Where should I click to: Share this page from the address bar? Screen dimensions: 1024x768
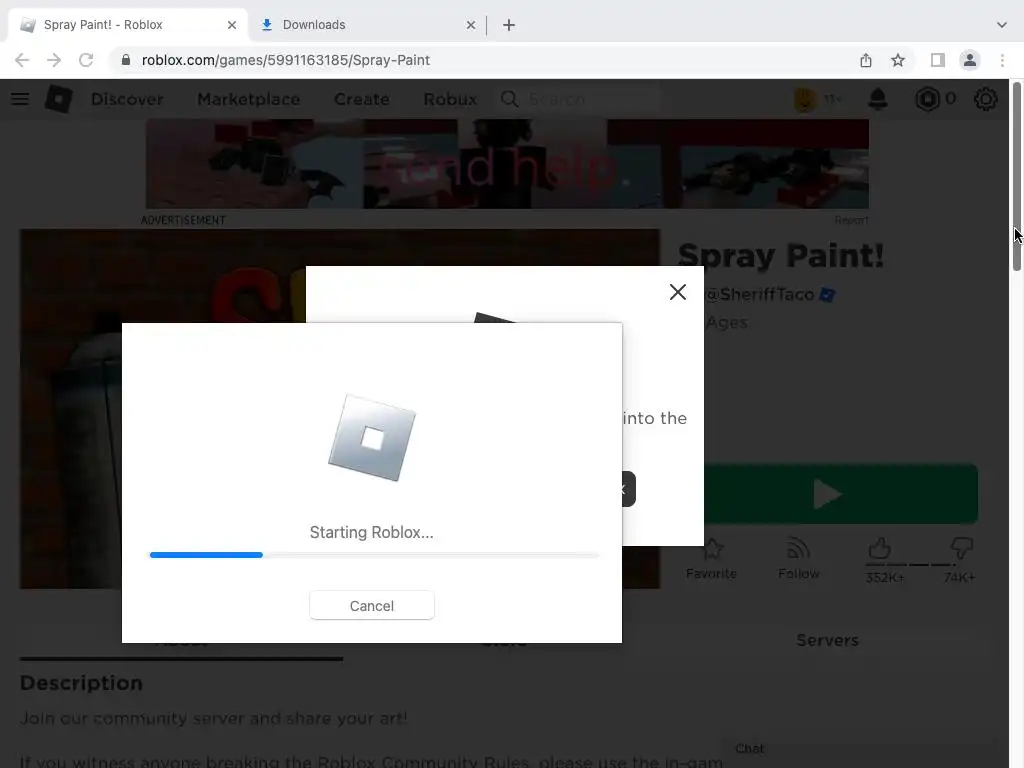tap(866, 60)
